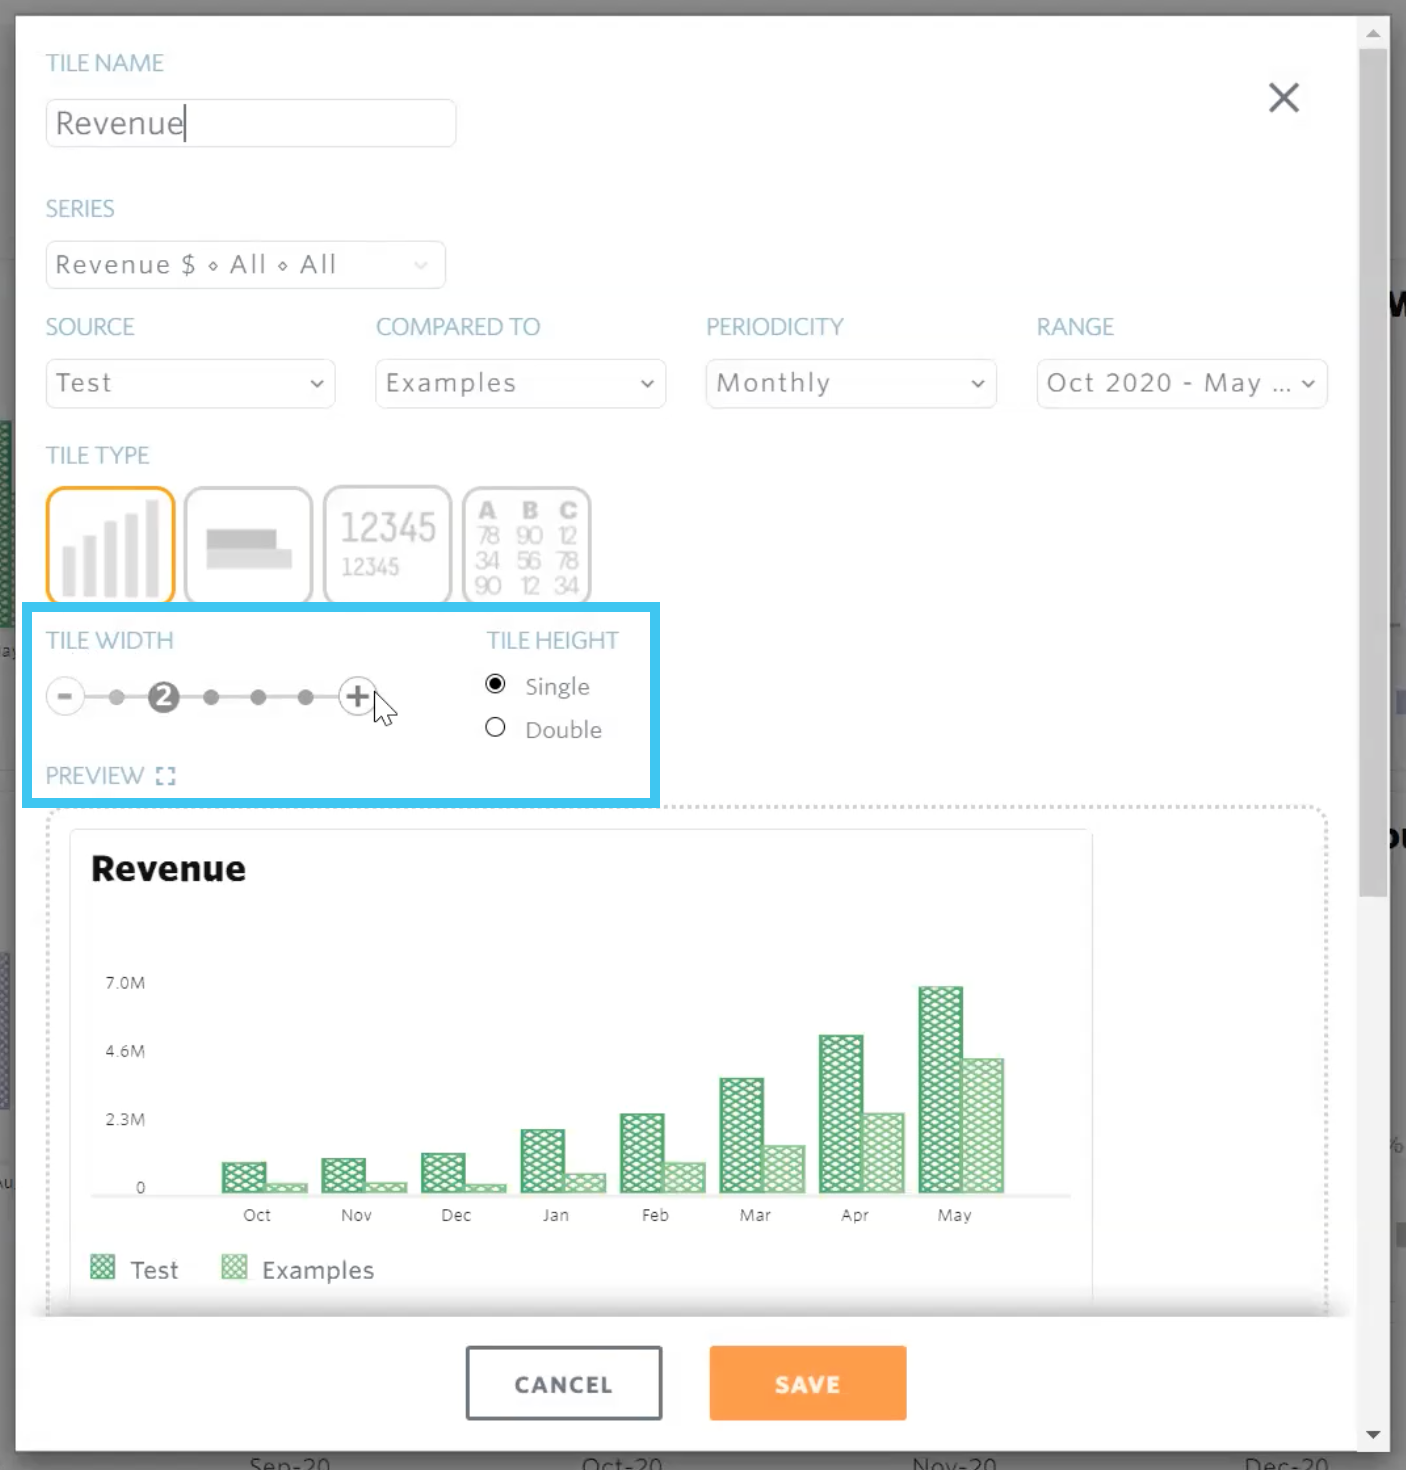This screenshot has width=1406, height=1470.
Task: Open the Source dropdown showing Test
Action: click(190, 384)
